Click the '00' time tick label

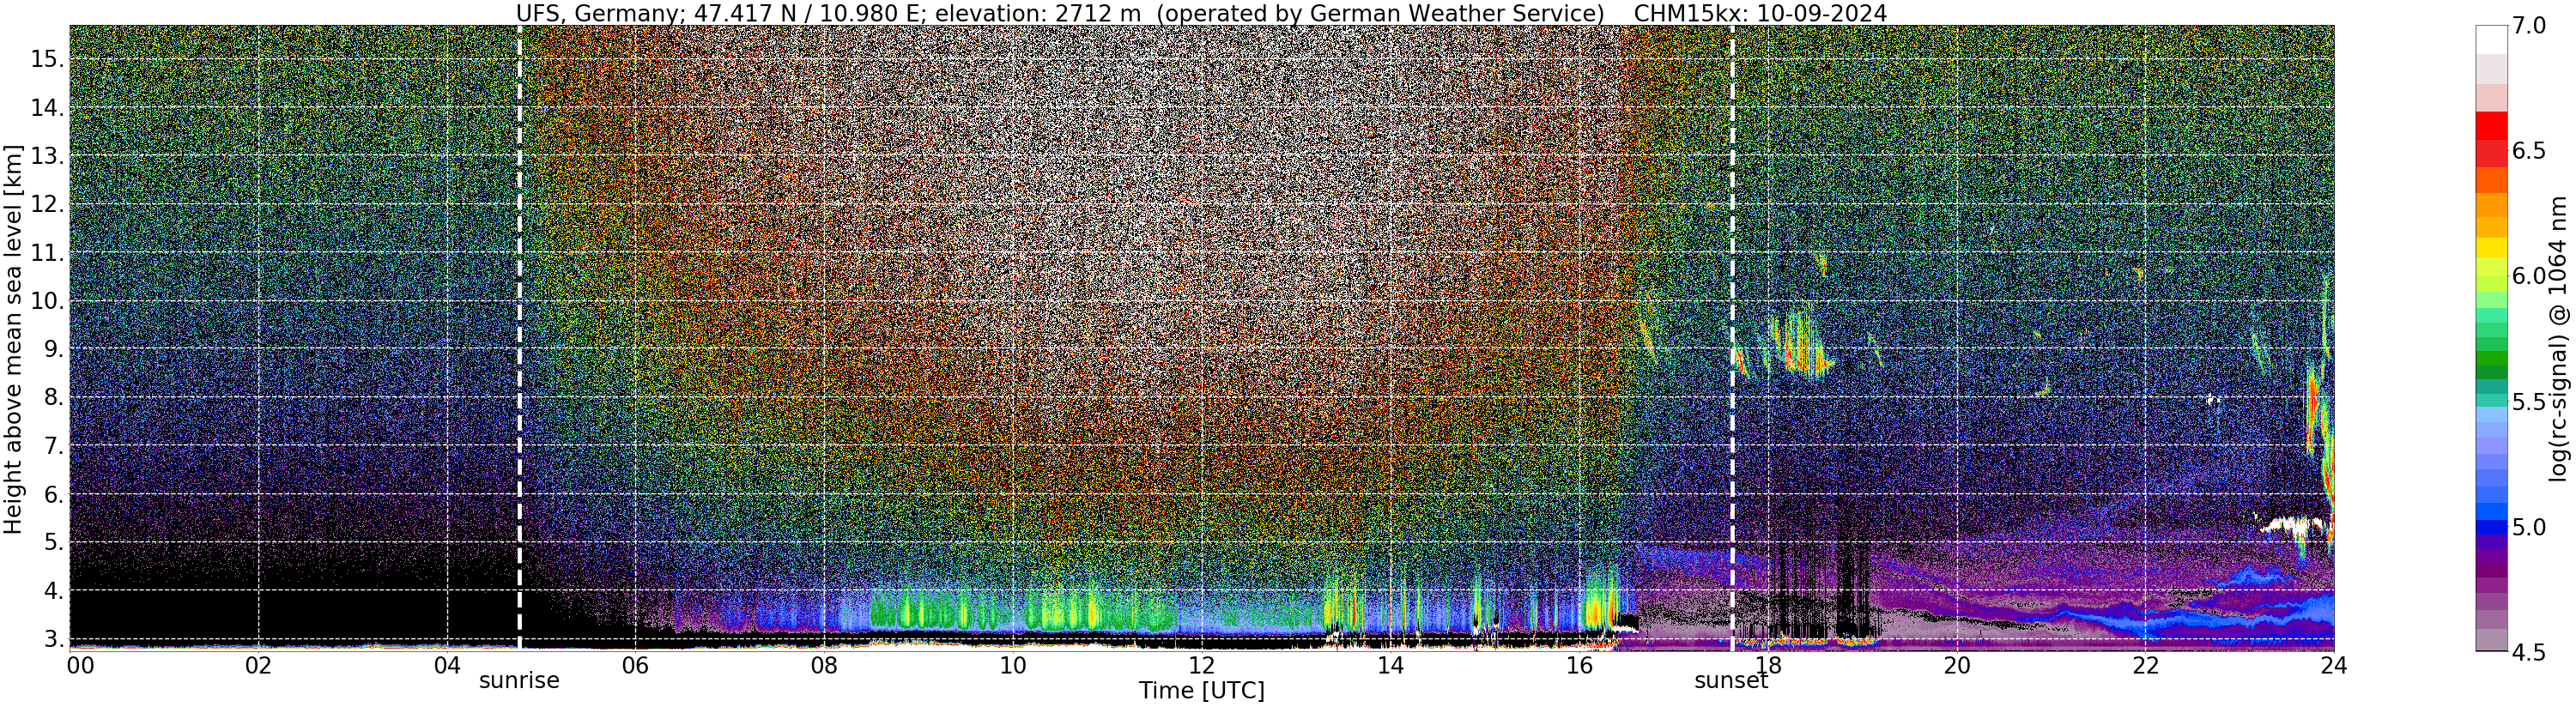80,666
